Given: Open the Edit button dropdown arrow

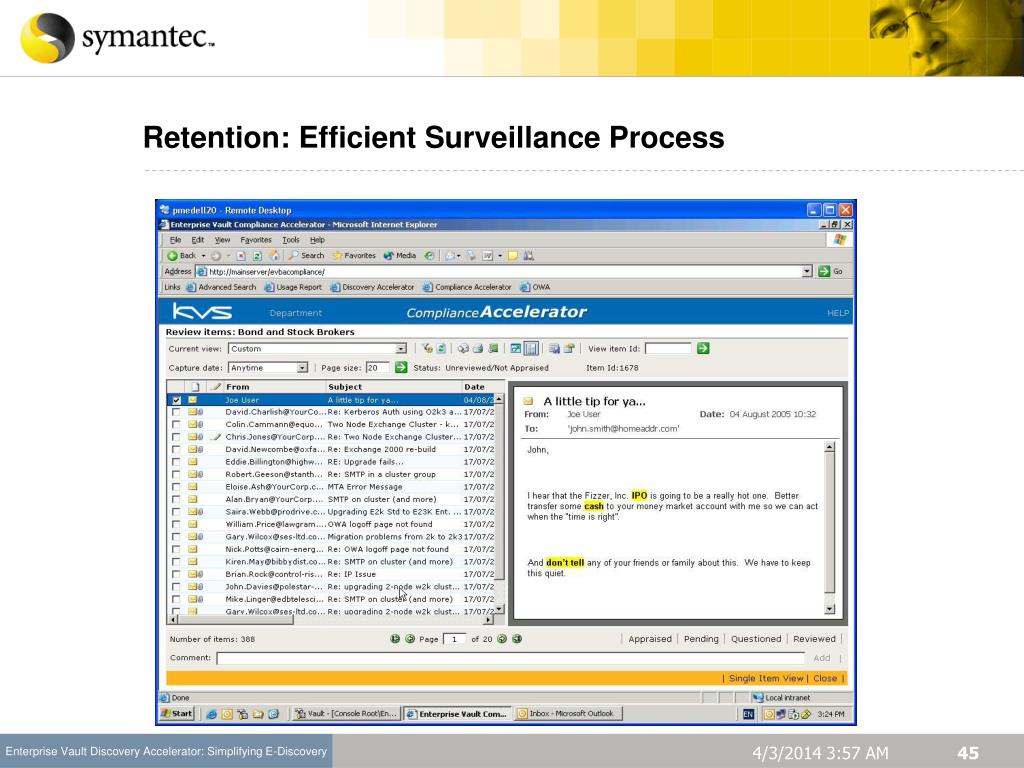Looking at the screenshot, I should pos(500,256).
